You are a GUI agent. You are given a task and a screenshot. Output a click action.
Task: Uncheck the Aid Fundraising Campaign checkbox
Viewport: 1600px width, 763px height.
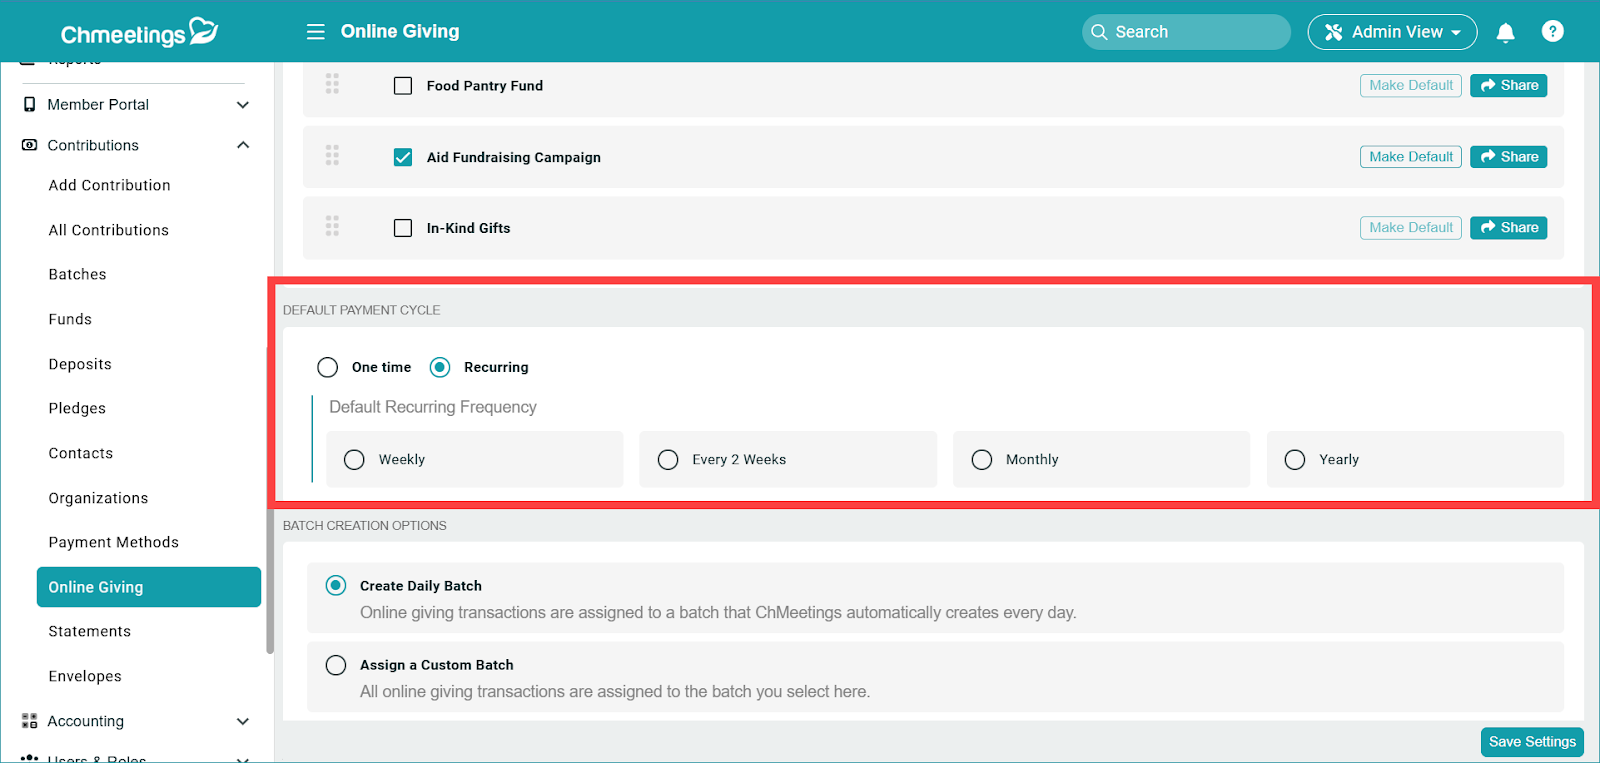[x=403, y=157]
